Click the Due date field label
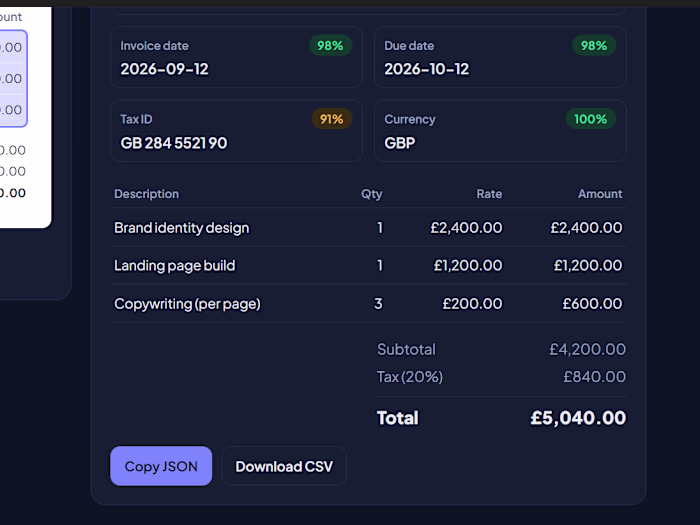This screenshot has width=700, height=525. coord(409,46)
